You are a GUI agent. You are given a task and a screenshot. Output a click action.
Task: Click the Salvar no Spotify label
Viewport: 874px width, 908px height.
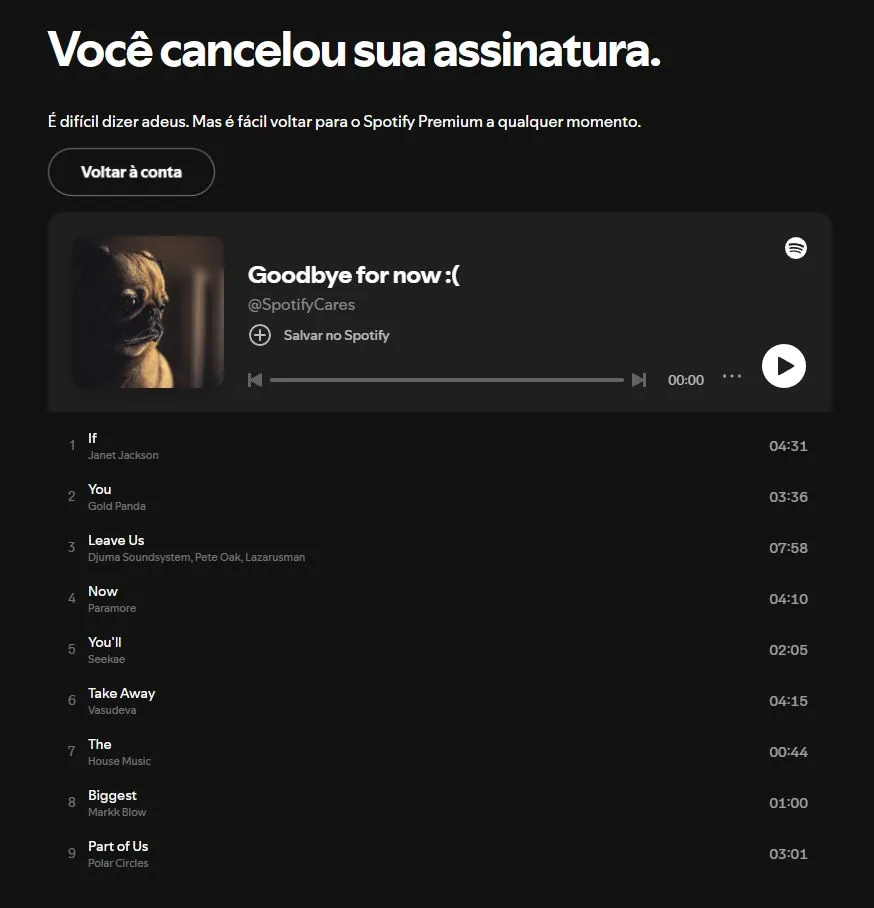[x=336, y=335]
